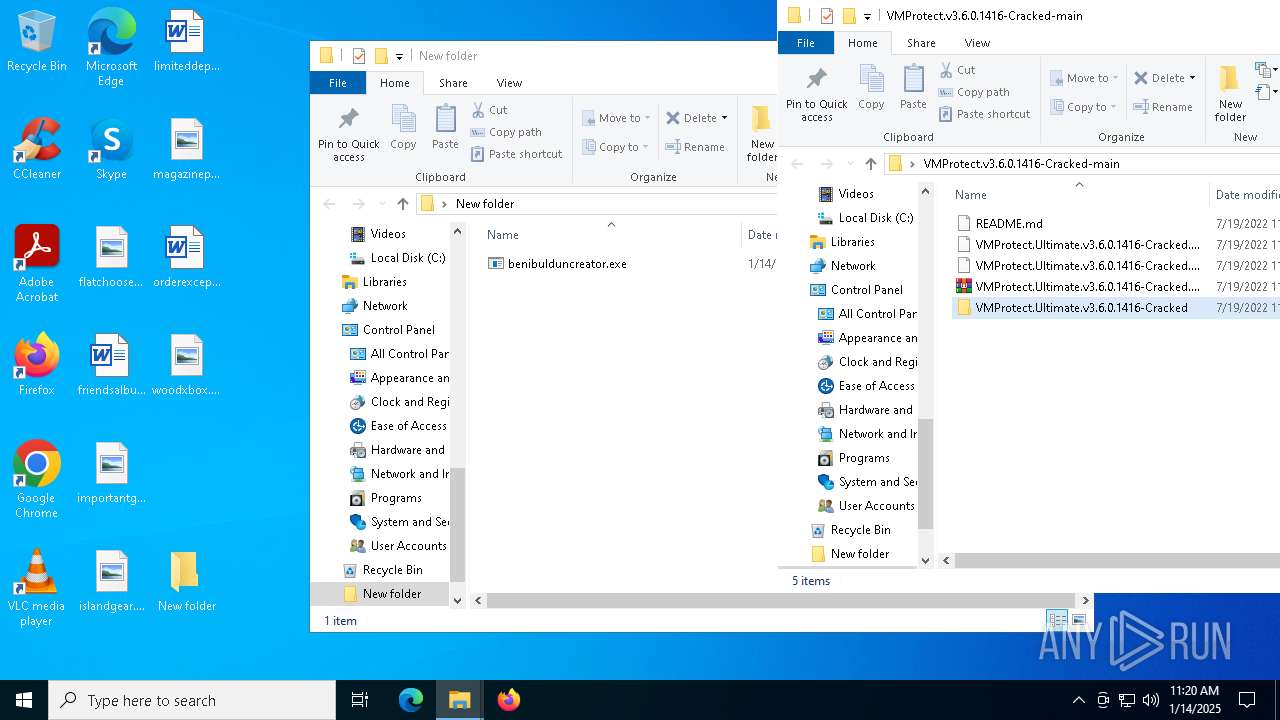Click the taskbar search box

(192, 700)
